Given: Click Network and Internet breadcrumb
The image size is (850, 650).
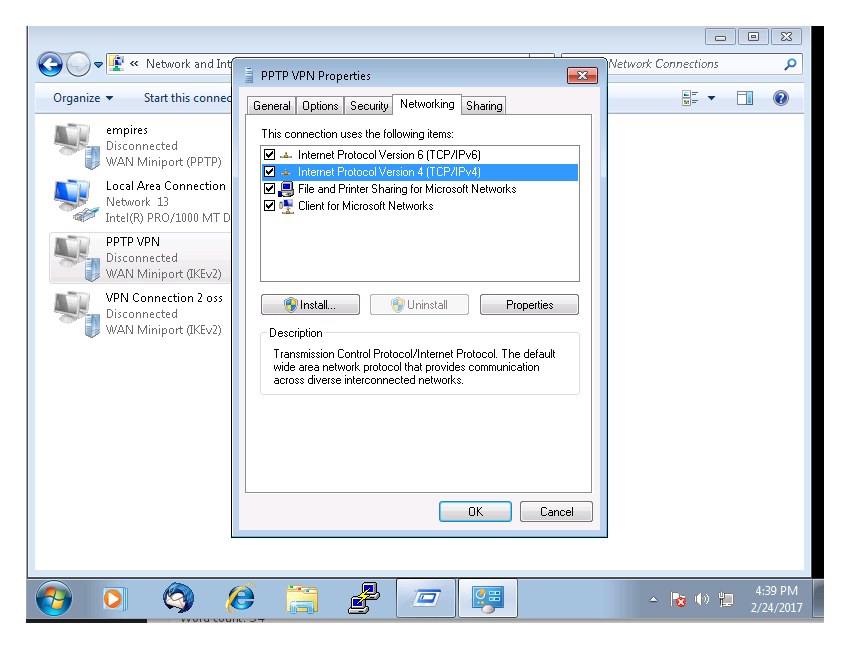Looking at the screenshot, I should pyautogui.click(x=188, y=63).
